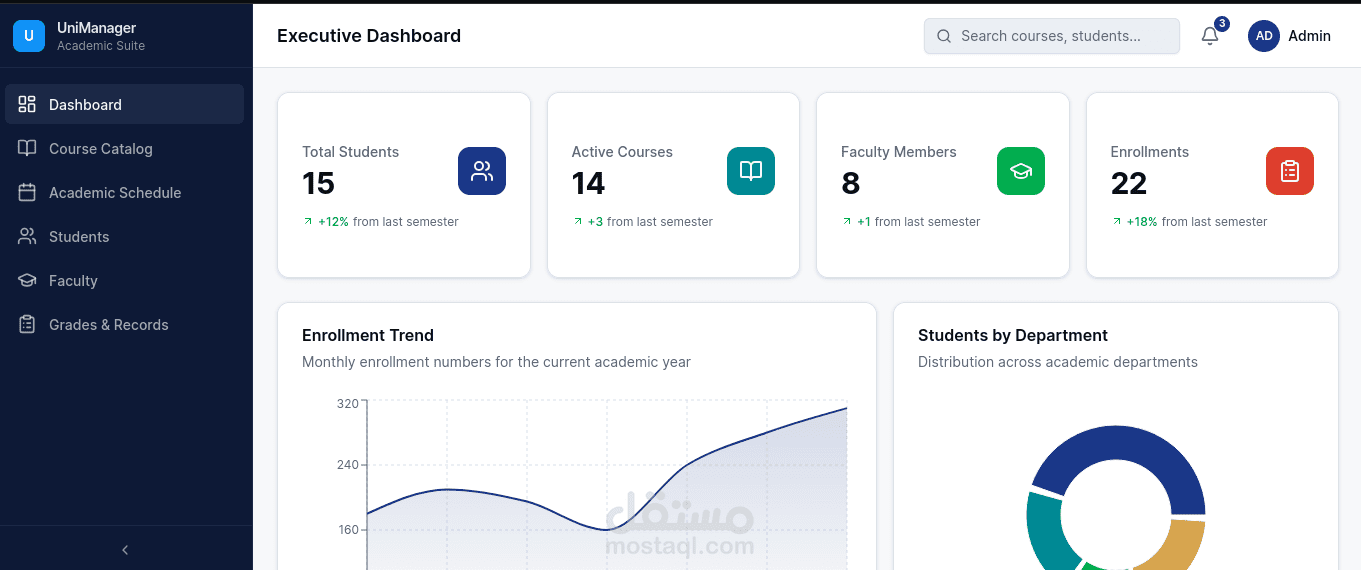1361x570 pixels.
Task: Click the 320 y-axis label
Action: [x=347, y=404]
